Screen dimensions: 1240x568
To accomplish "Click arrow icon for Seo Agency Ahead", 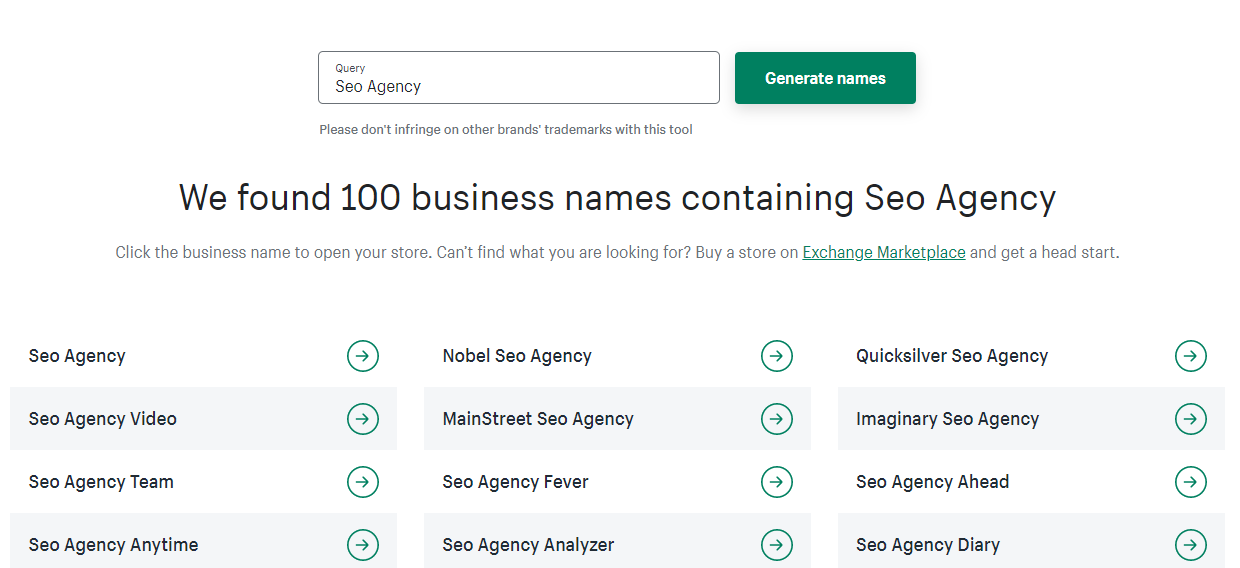I will click(1190, 482).
